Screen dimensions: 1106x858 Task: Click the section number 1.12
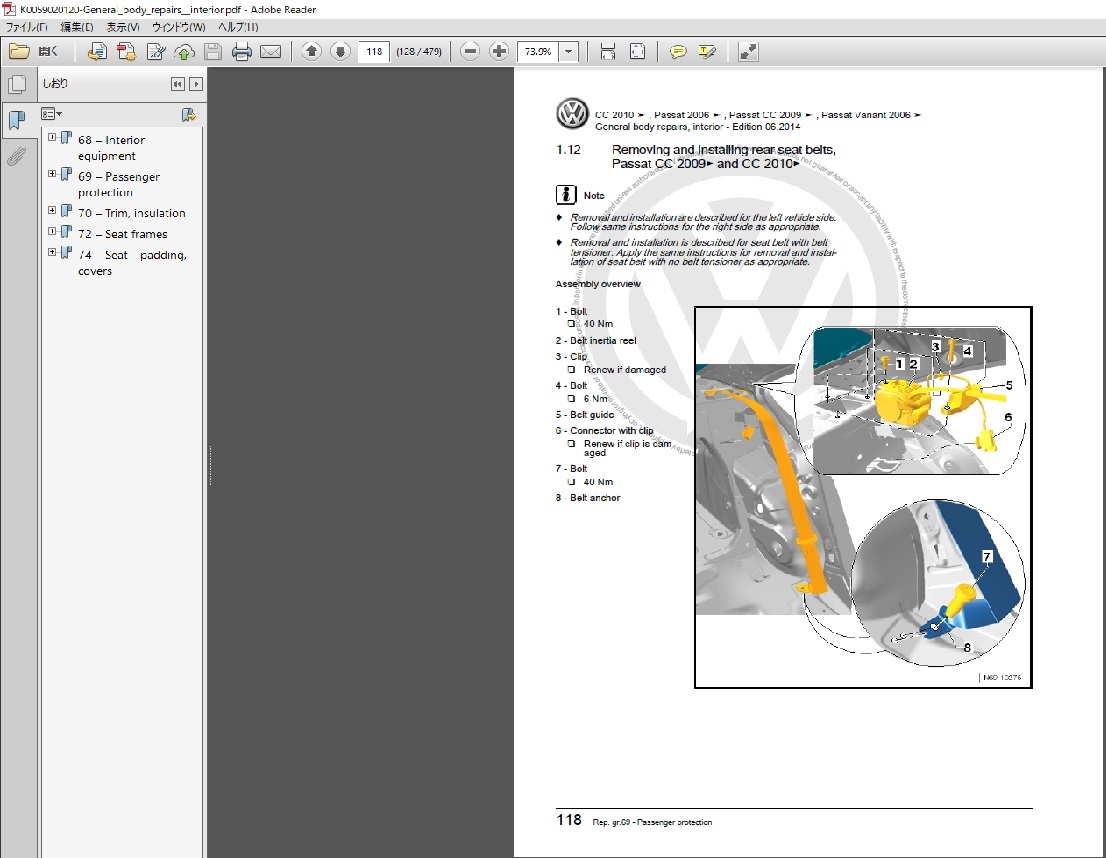pyautogui.click(x=569, y=150)
